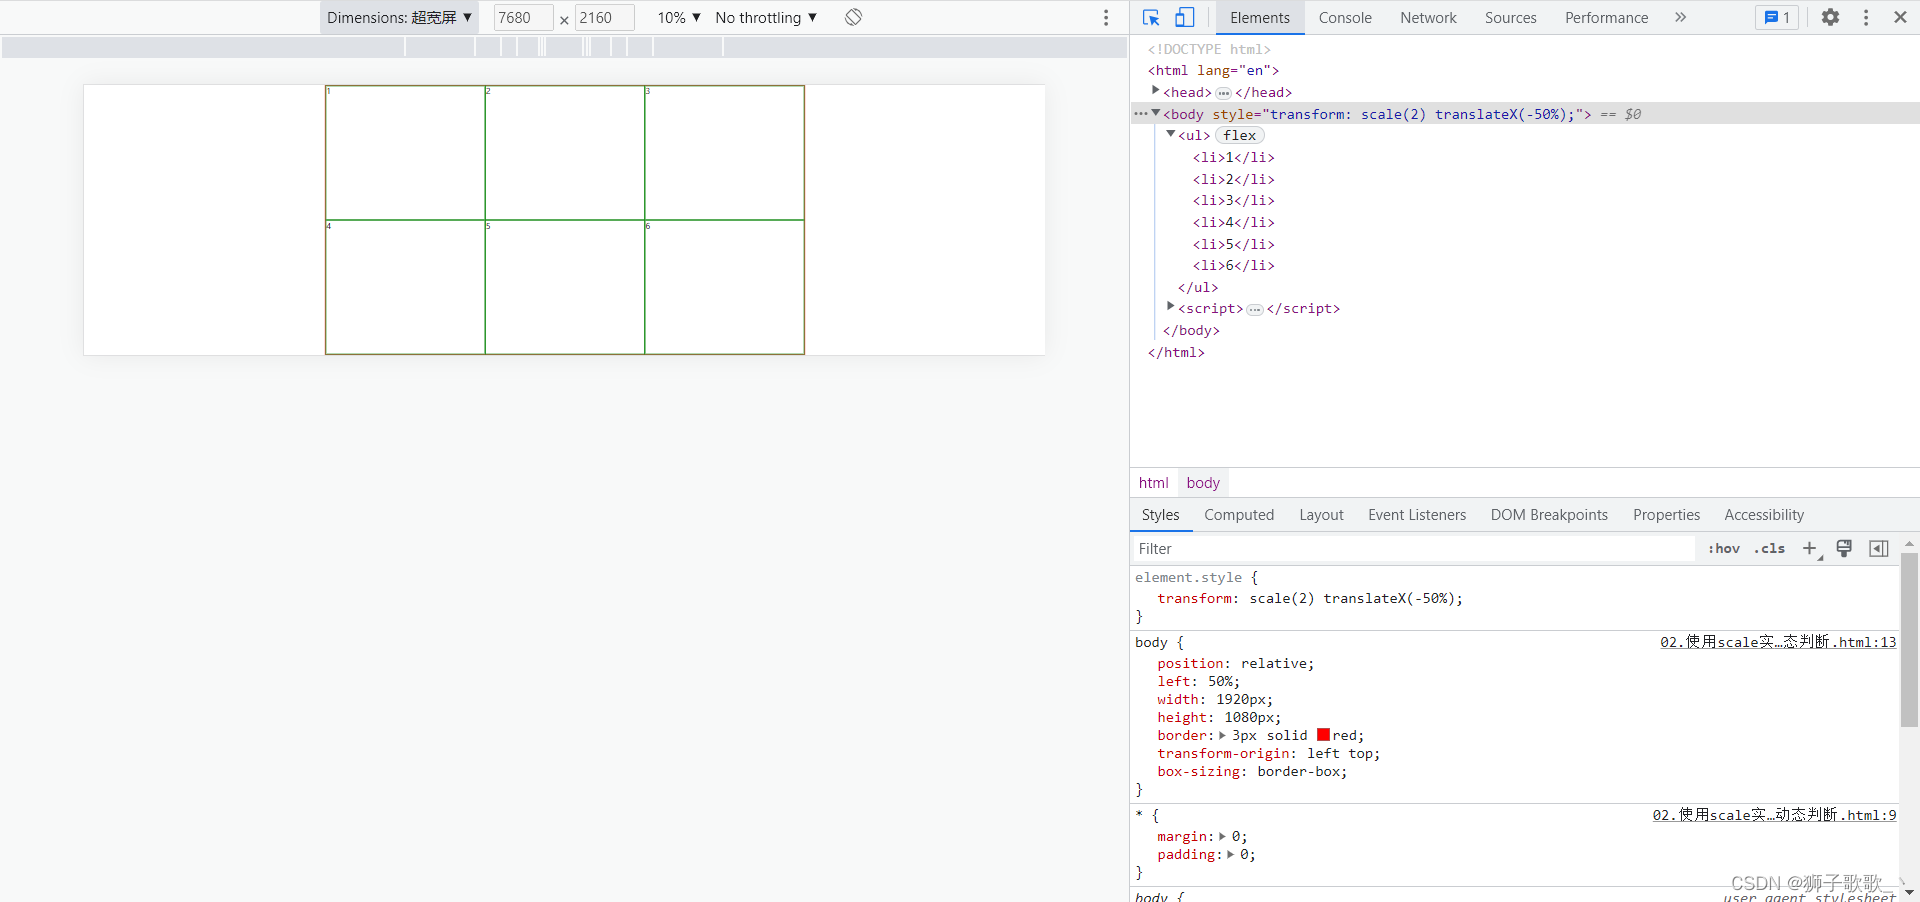Click the flex badge on ul

[x=1240, y=135]
